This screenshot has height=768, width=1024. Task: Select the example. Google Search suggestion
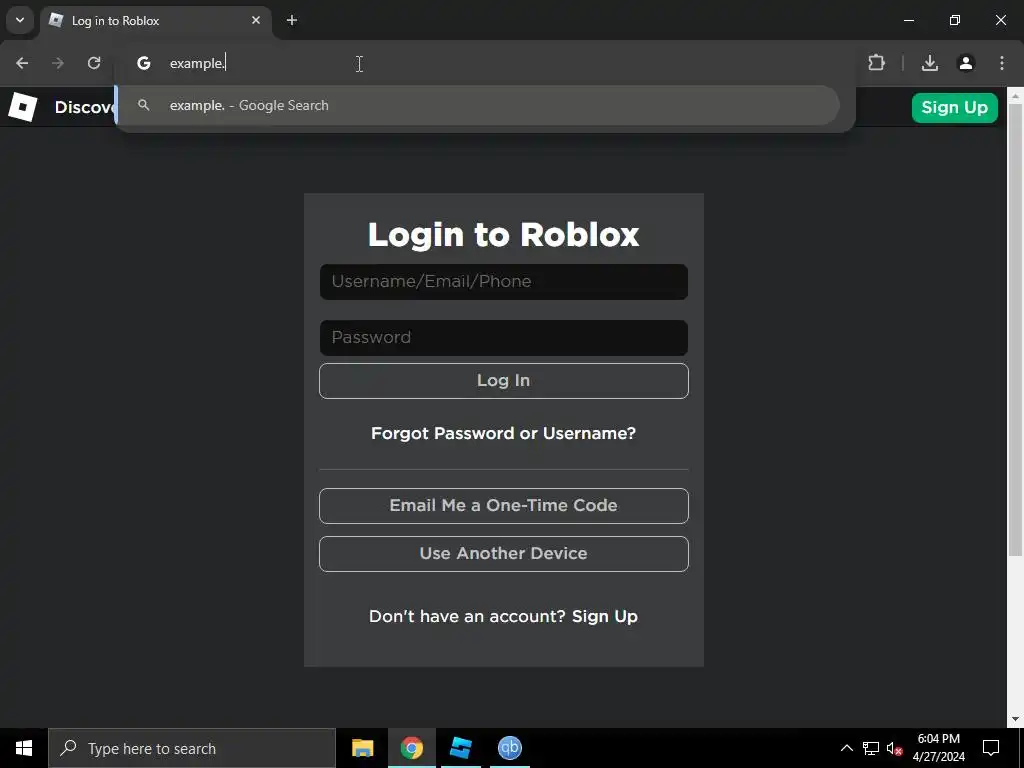click(x=478, y=105)
